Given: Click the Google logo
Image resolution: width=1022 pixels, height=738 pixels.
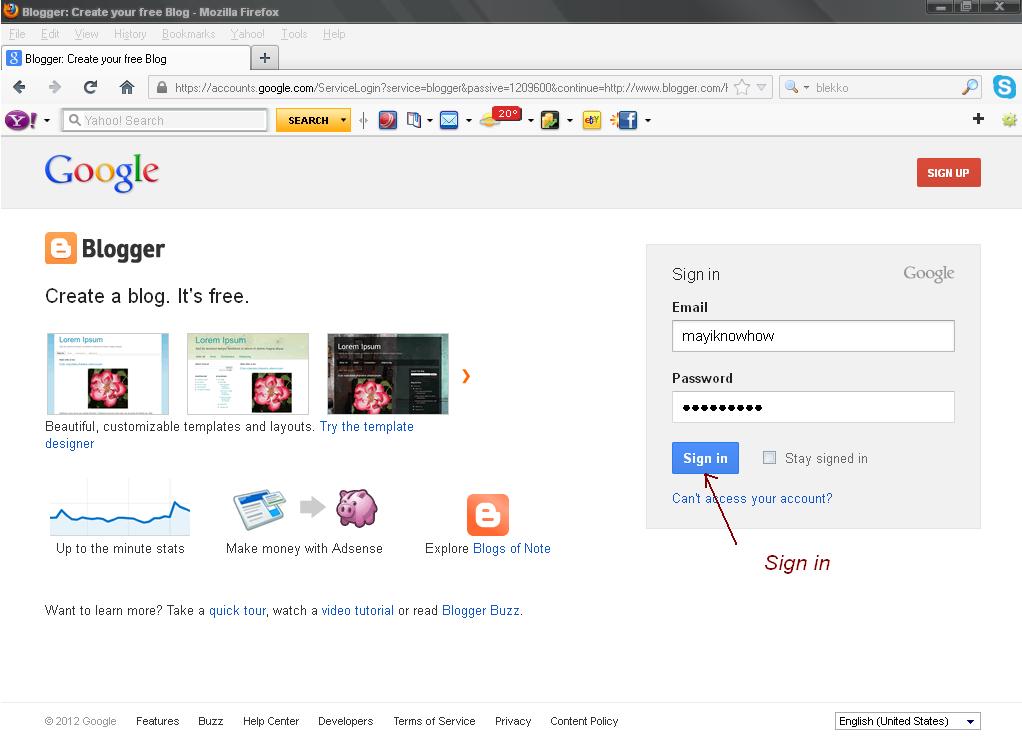Looking at the screenshot, I should tap(102, 172).
